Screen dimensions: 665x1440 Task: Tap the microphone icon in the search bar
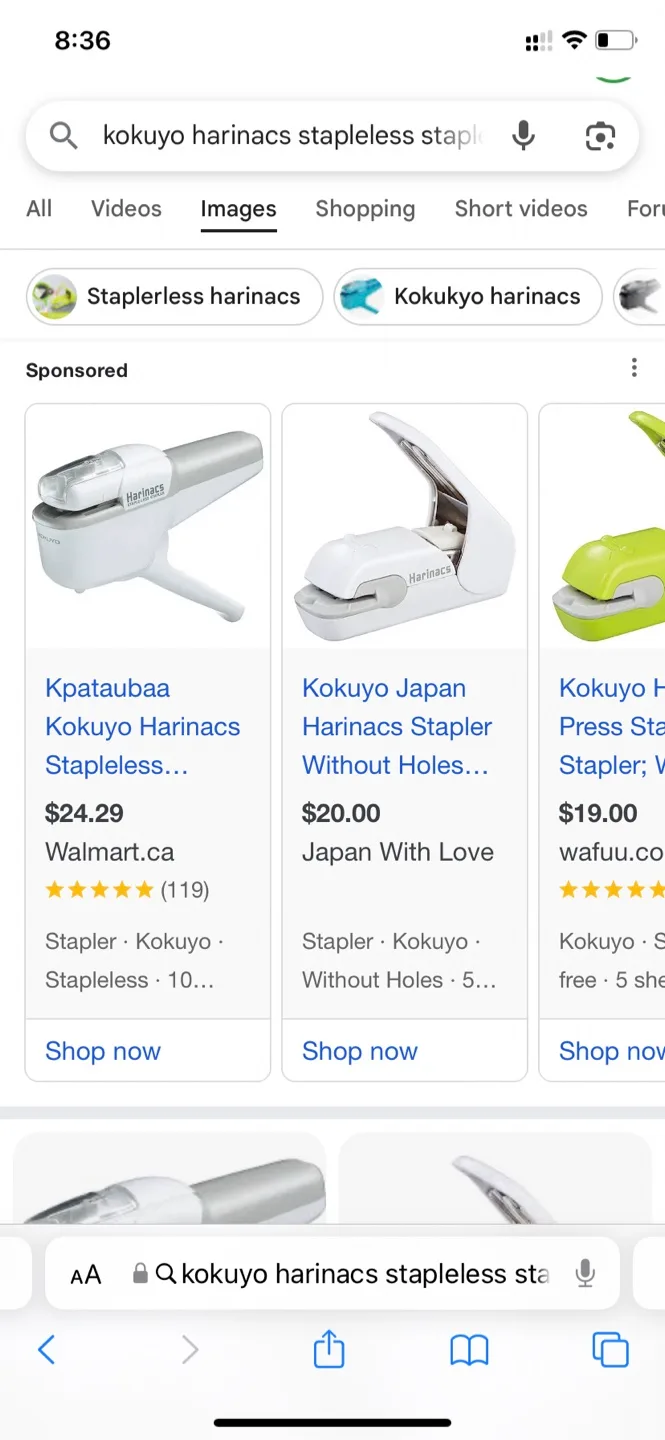(x=523, y=135)
